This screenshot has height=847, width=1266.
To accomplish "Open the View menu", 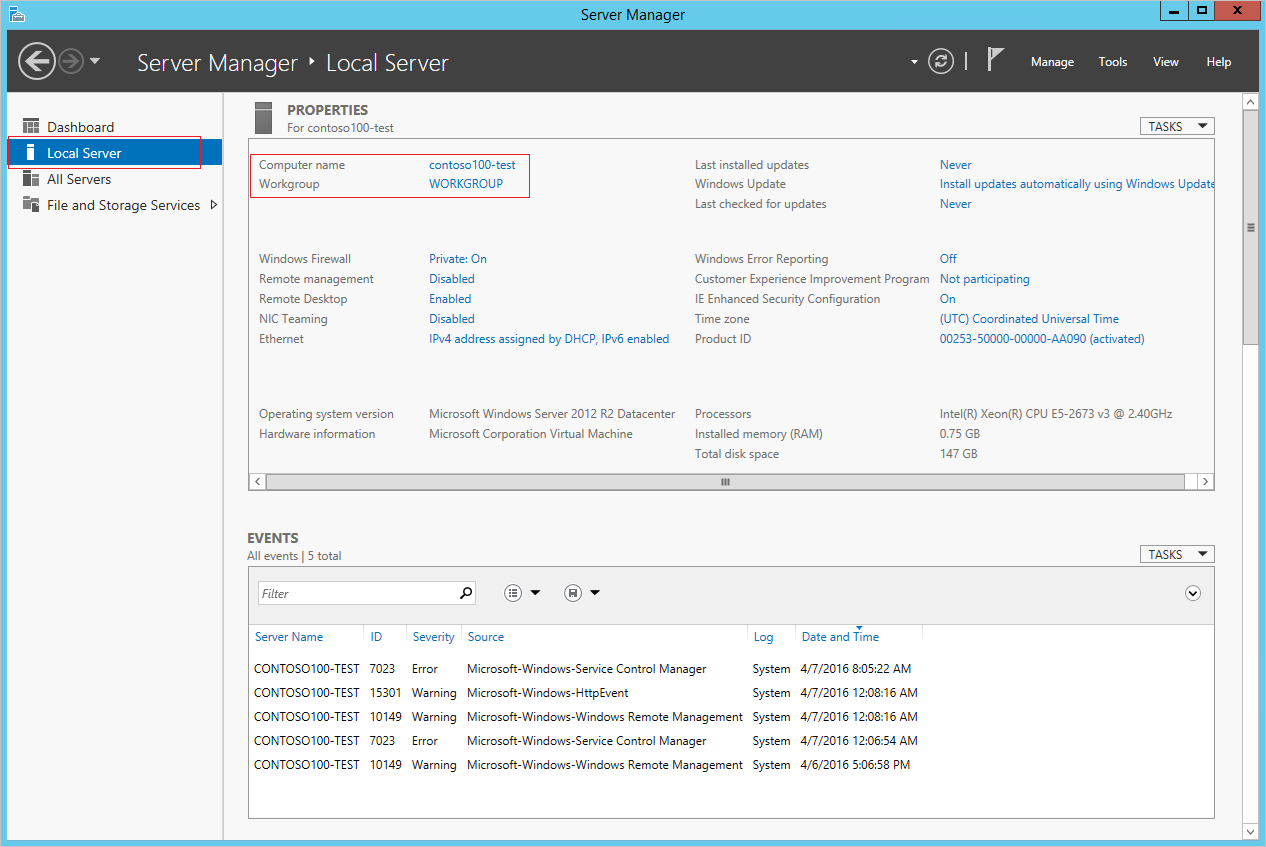I will pyautogui.click(x=1166, y=62).
